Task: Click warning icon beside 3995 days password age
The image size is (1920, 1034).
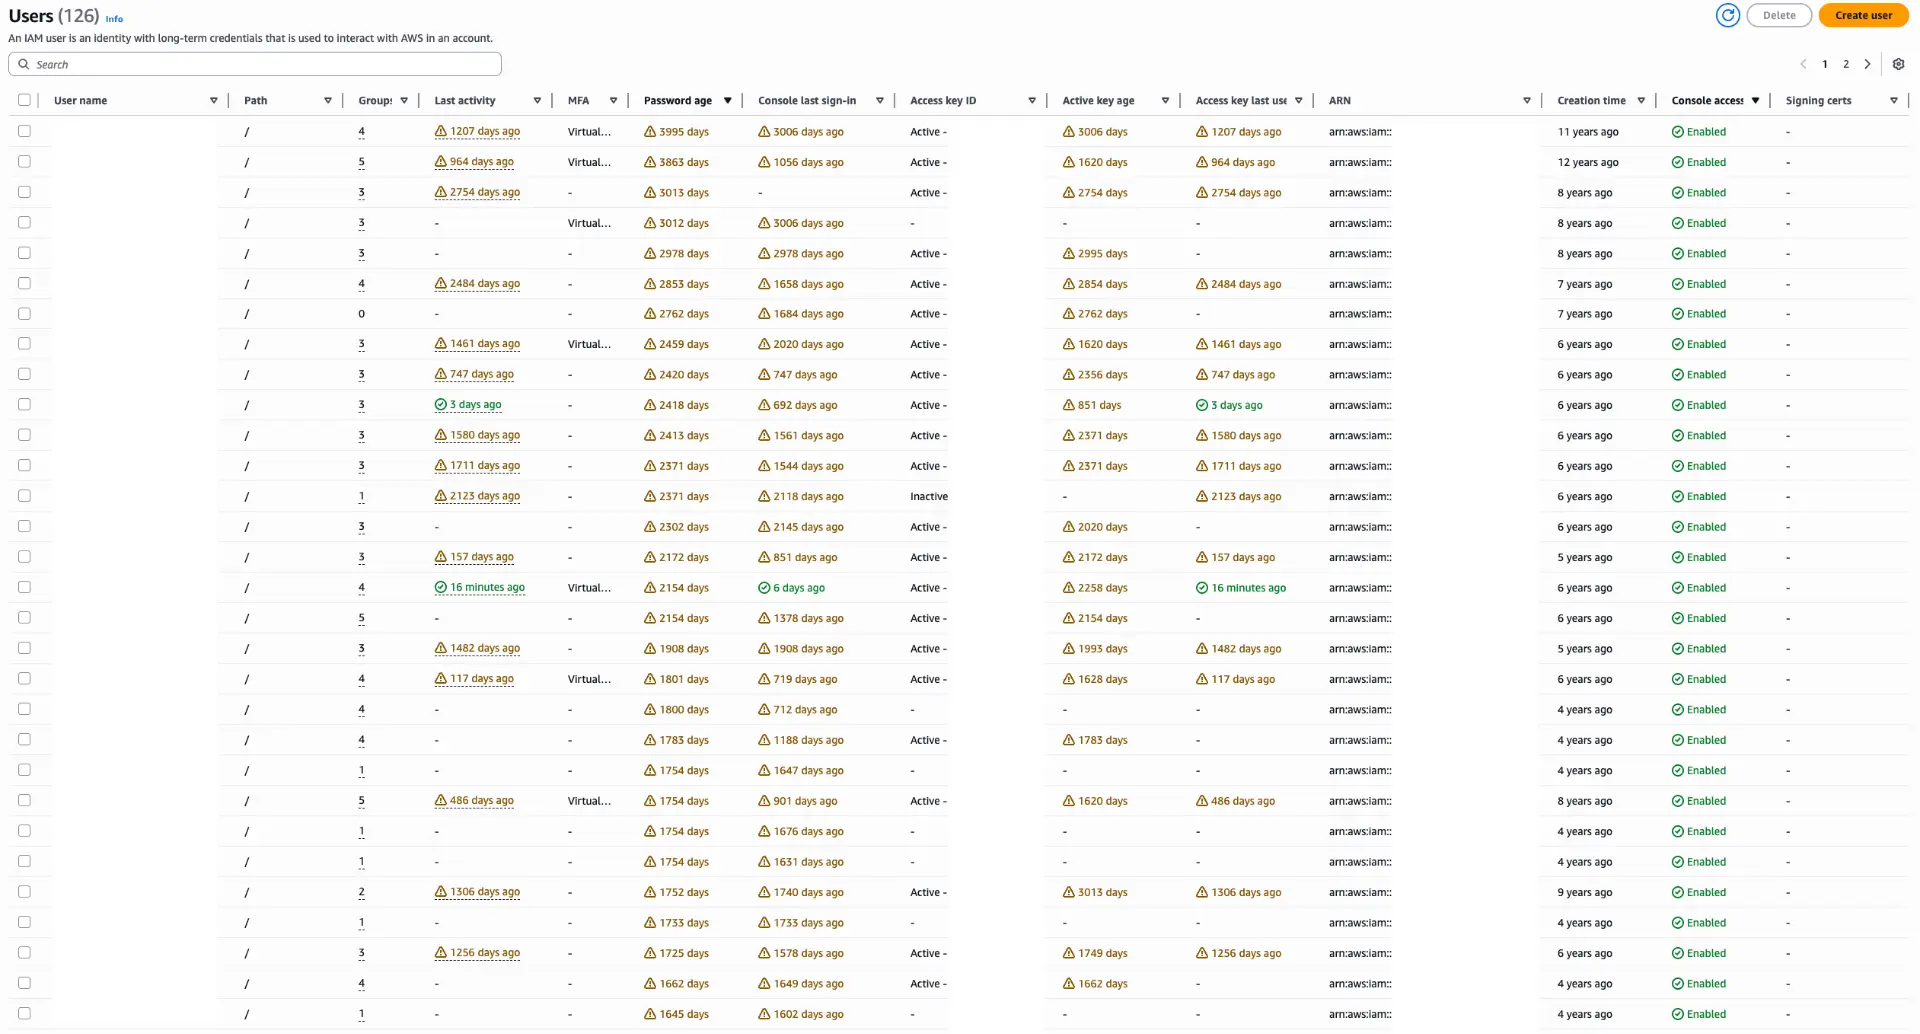Action: point(650,132)
